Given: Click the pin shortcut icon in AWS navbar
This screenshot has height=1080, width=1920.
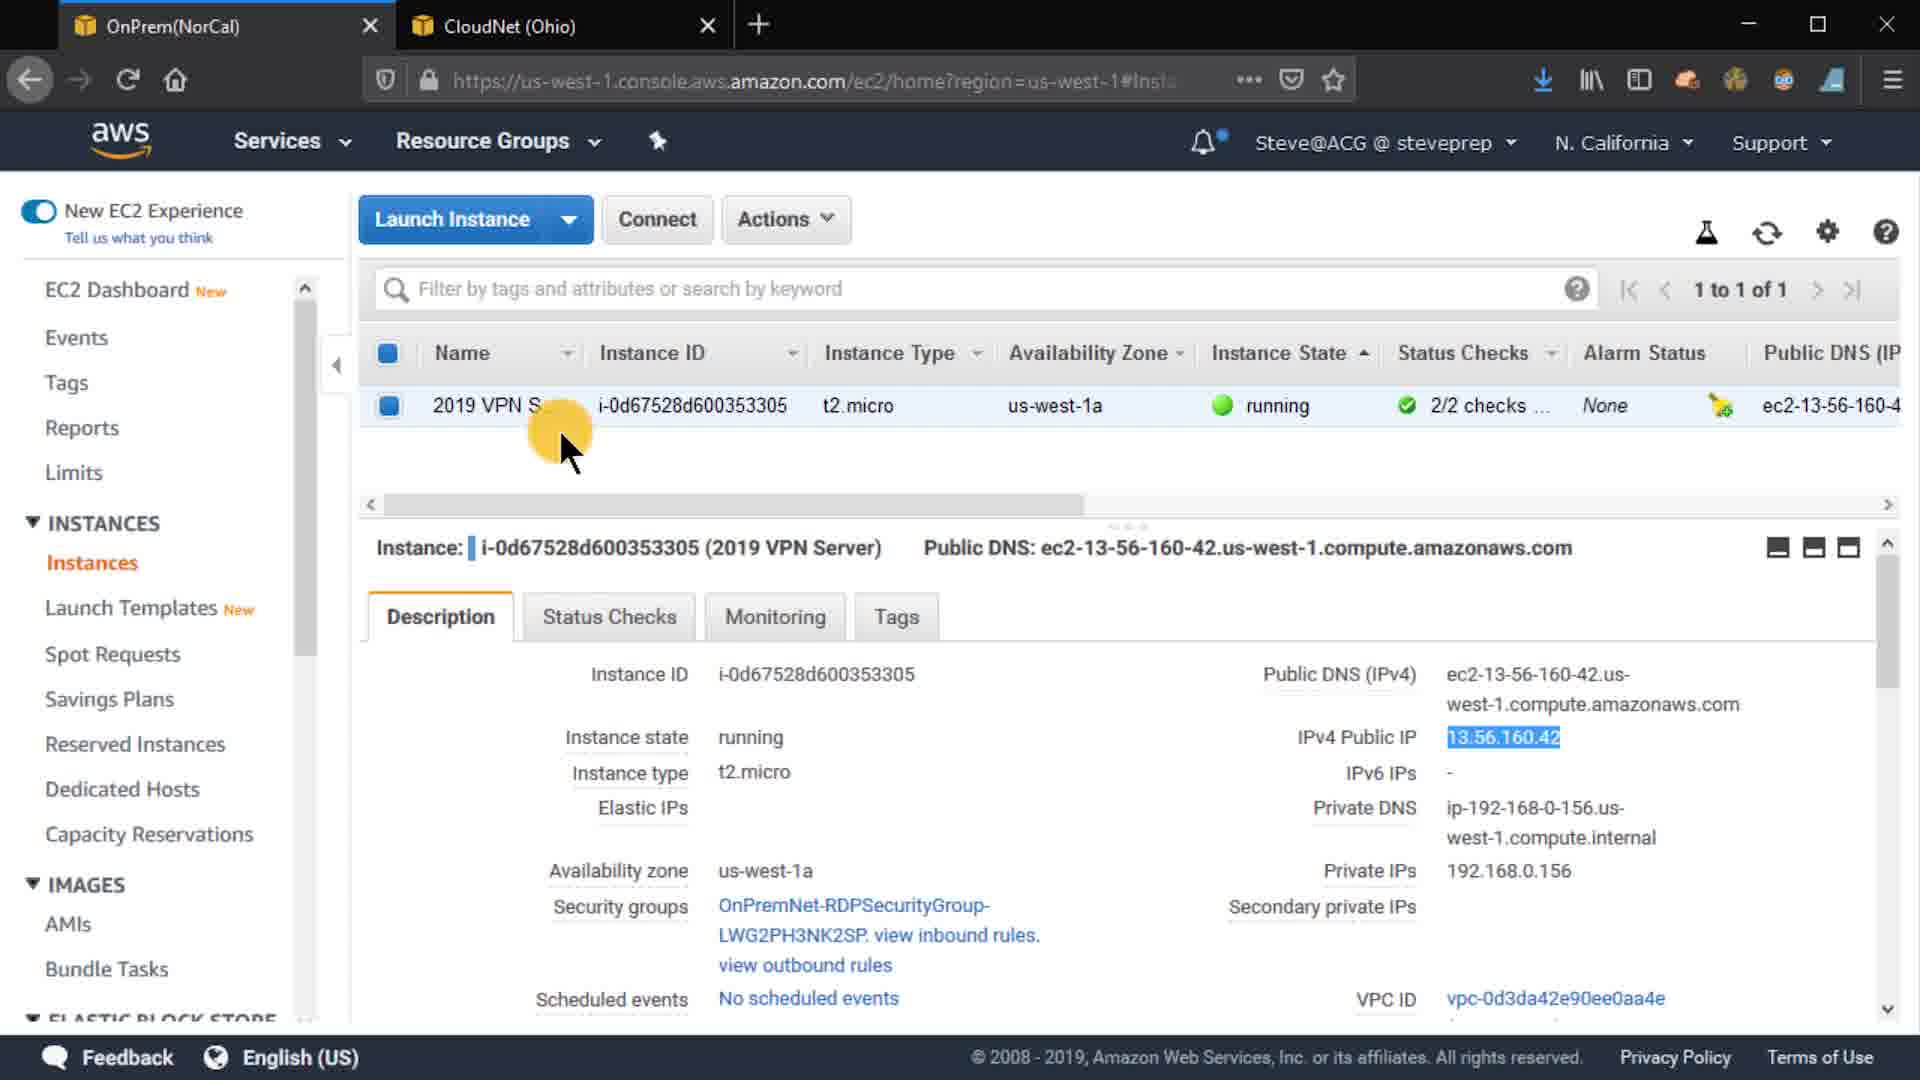Looking at the screenshot, I should (x=657, y=141).
